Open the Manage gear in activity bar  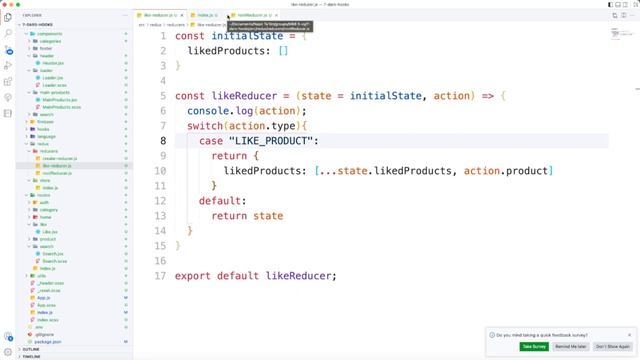pyautogui.click(x=8, y=352)
